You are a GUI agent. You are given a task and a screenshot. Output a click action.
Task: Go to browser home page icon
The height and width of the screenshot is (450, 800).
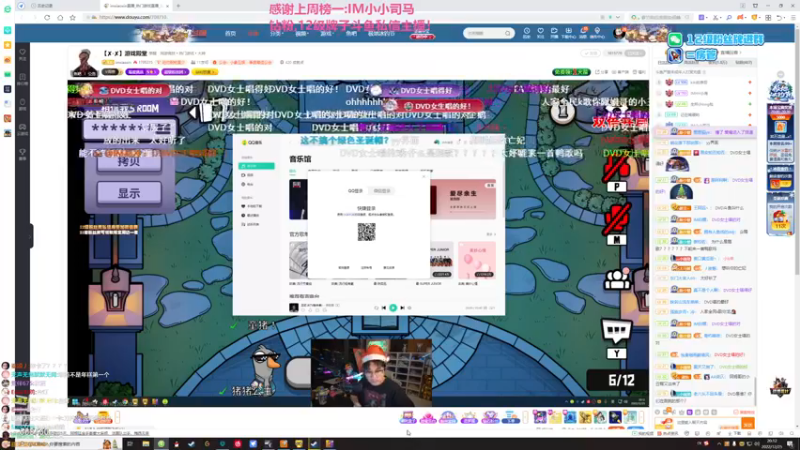[x=60, y=17]
